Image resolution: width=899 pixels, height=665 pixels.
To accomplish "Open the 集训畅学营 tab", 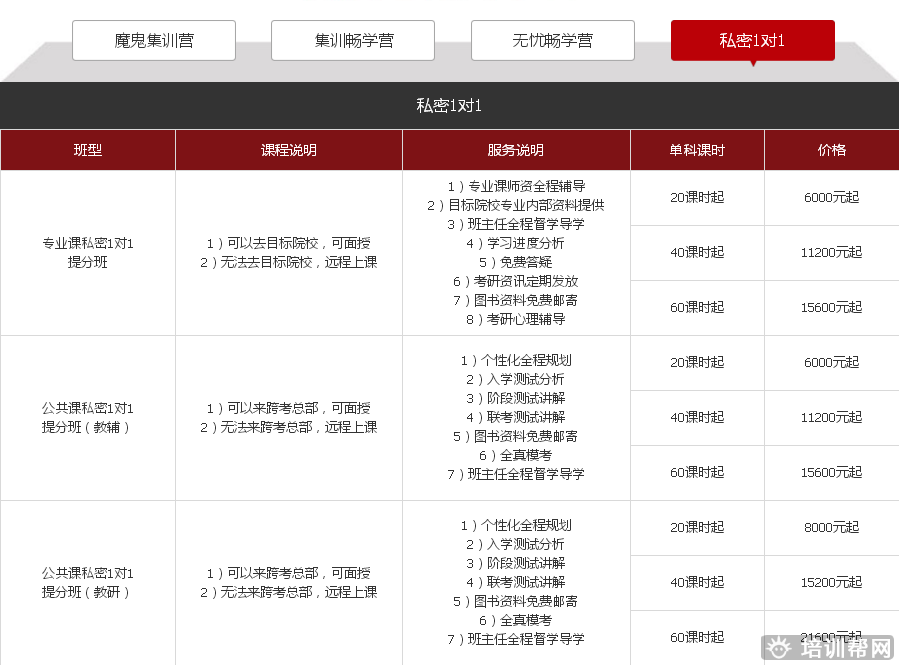I will (353, 41).
